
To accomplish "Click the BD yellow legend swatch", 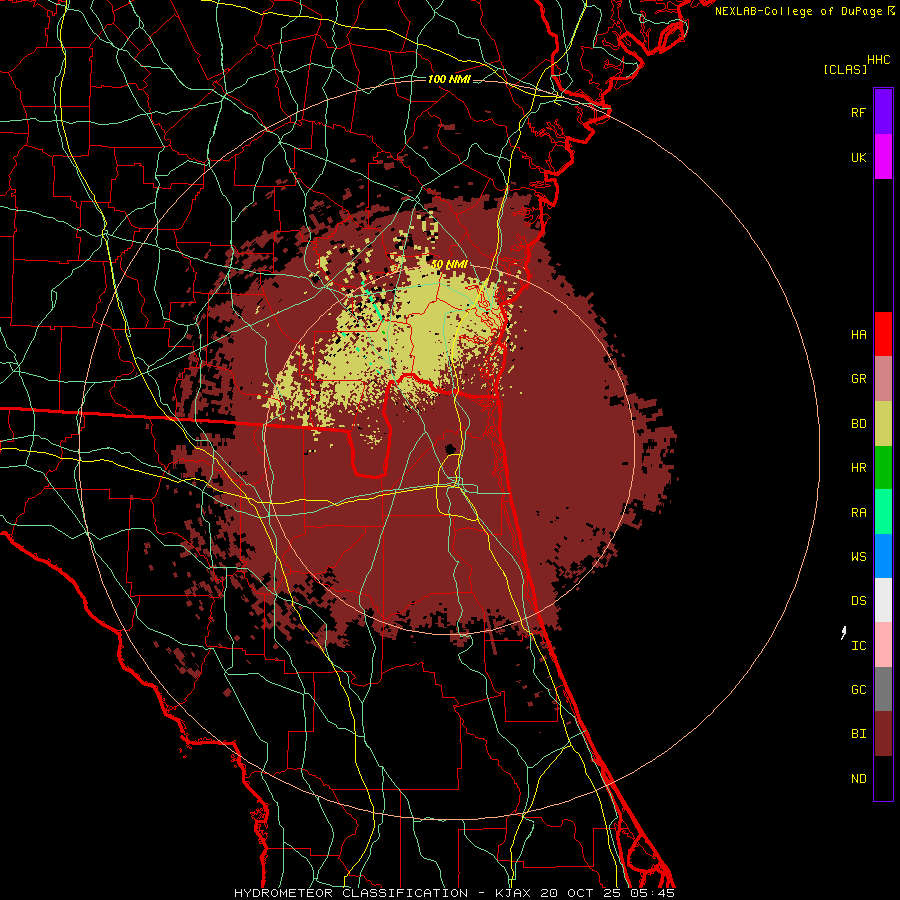I will pyautogui.click(x=883, y=424).
